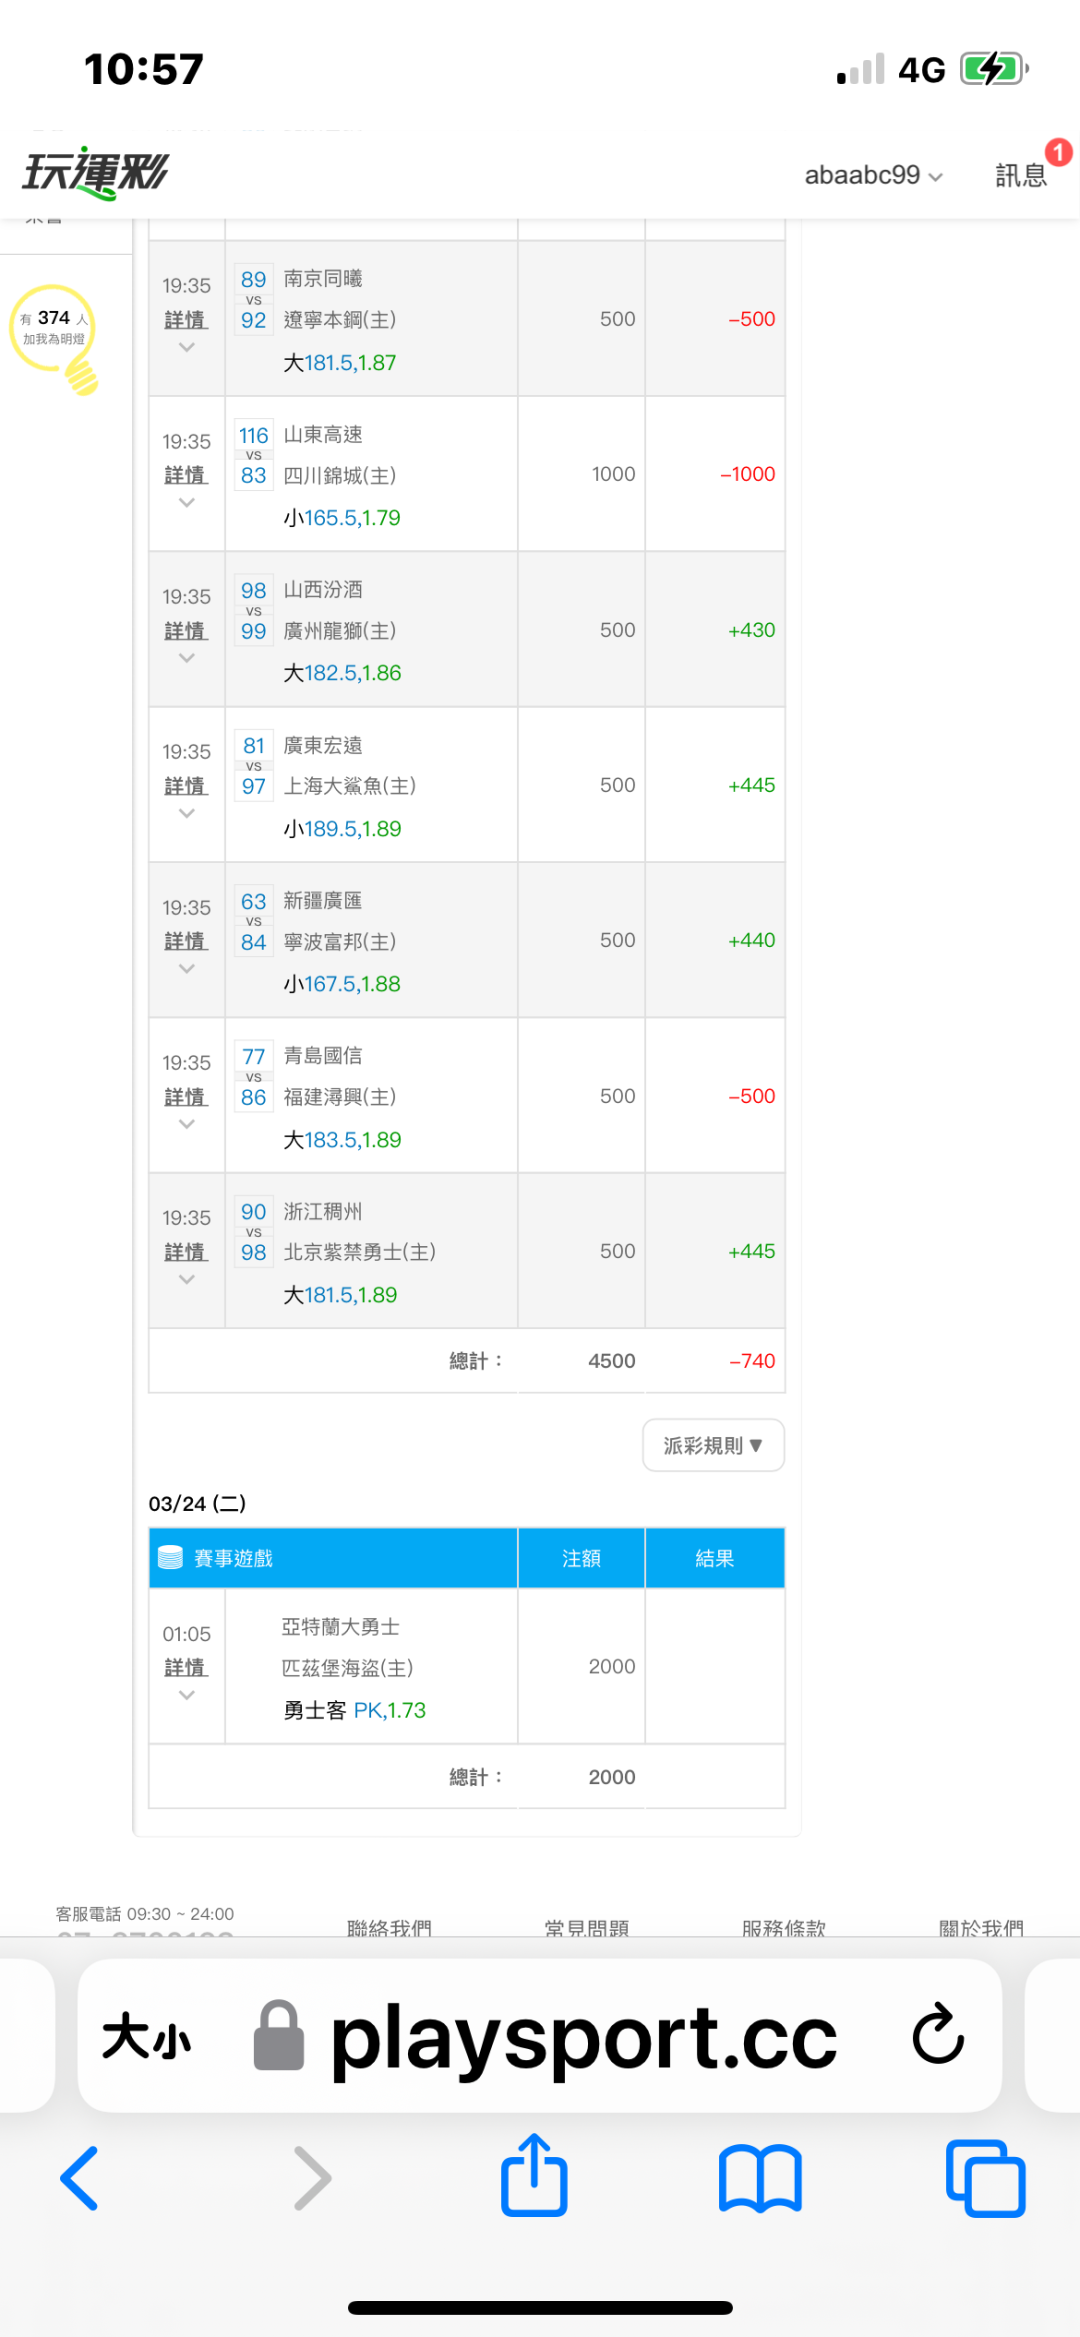Tap the 大小 text size button
This screenshot has width=1080, height=2337.
tap(147, 2036)
